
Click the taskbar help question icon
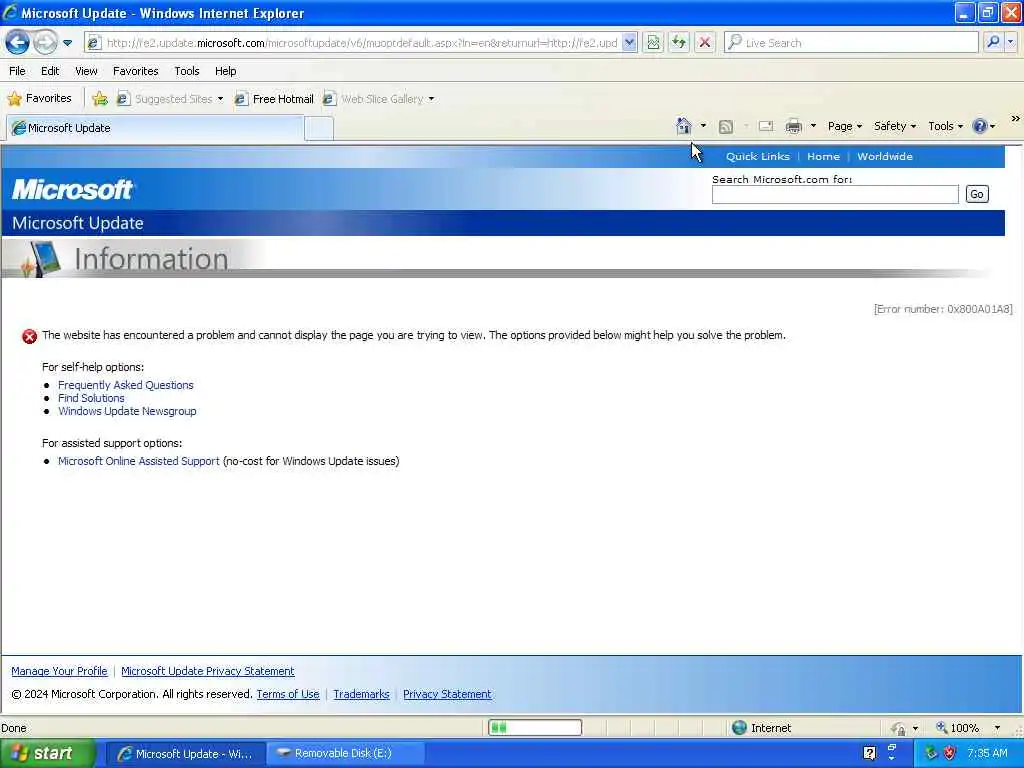[869, 754]
